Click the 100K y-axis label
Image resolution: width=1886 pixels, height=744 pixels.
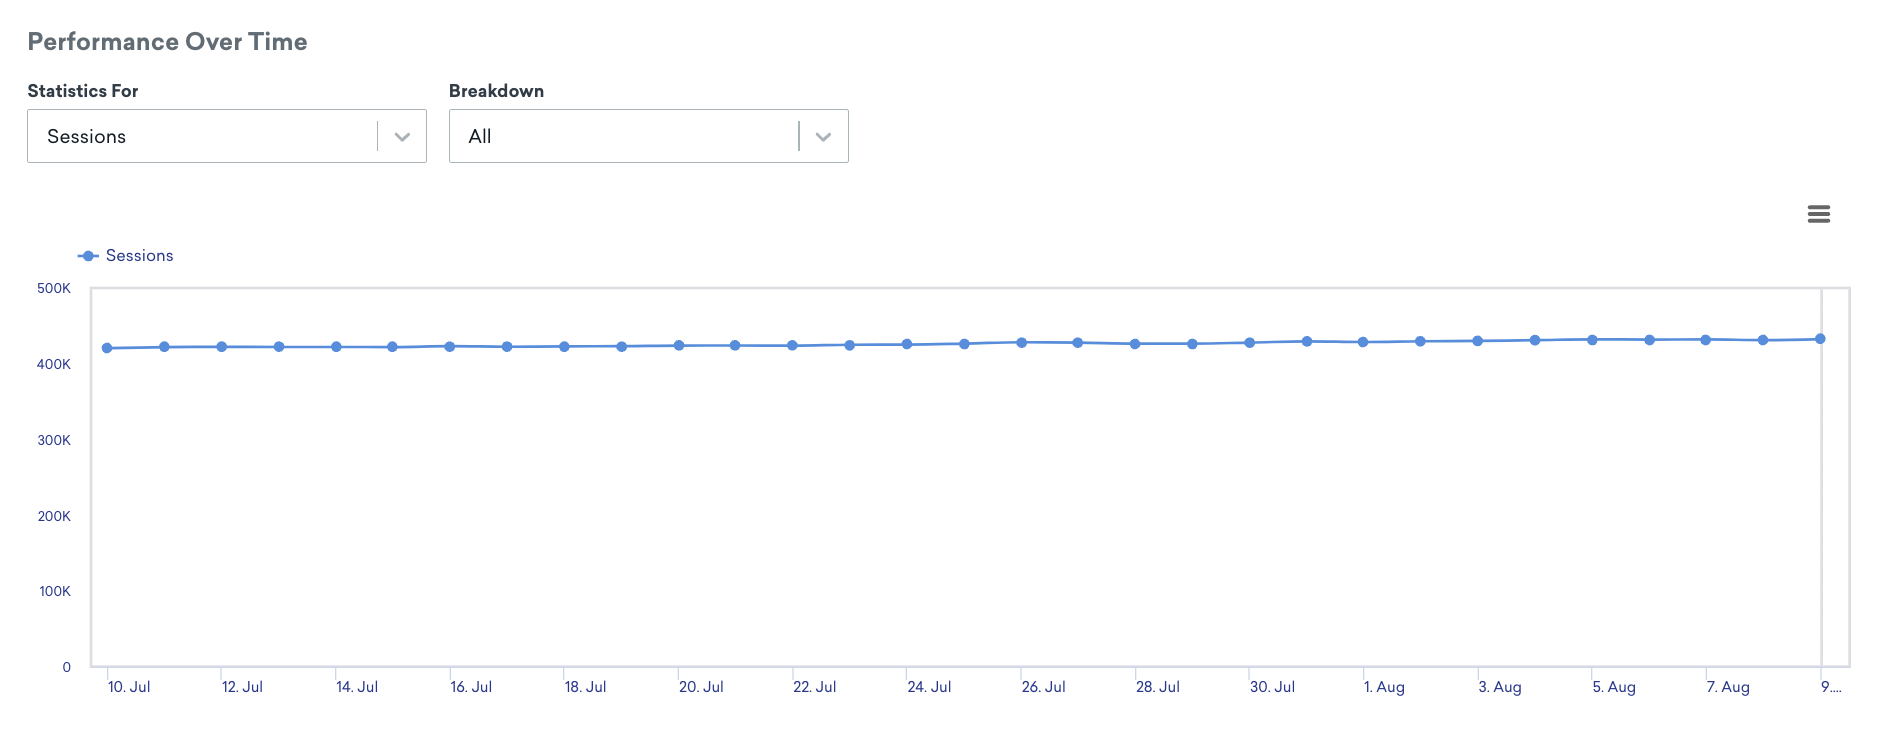55,592
